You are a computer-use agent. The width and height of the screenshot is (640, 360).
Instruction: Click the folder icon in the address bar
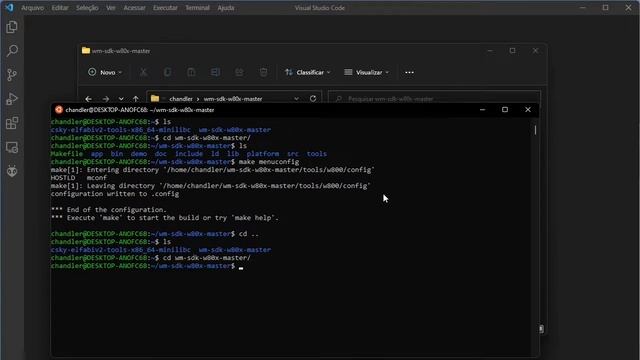click(155, 99)
